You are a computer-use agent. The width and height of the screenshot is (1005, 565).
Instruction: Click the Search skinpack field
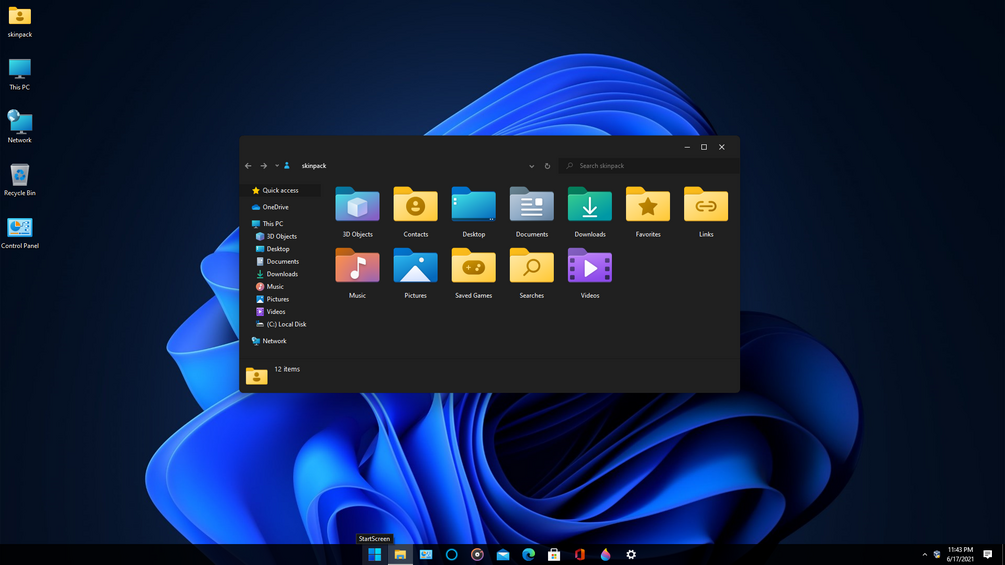[x=649, y=166]
